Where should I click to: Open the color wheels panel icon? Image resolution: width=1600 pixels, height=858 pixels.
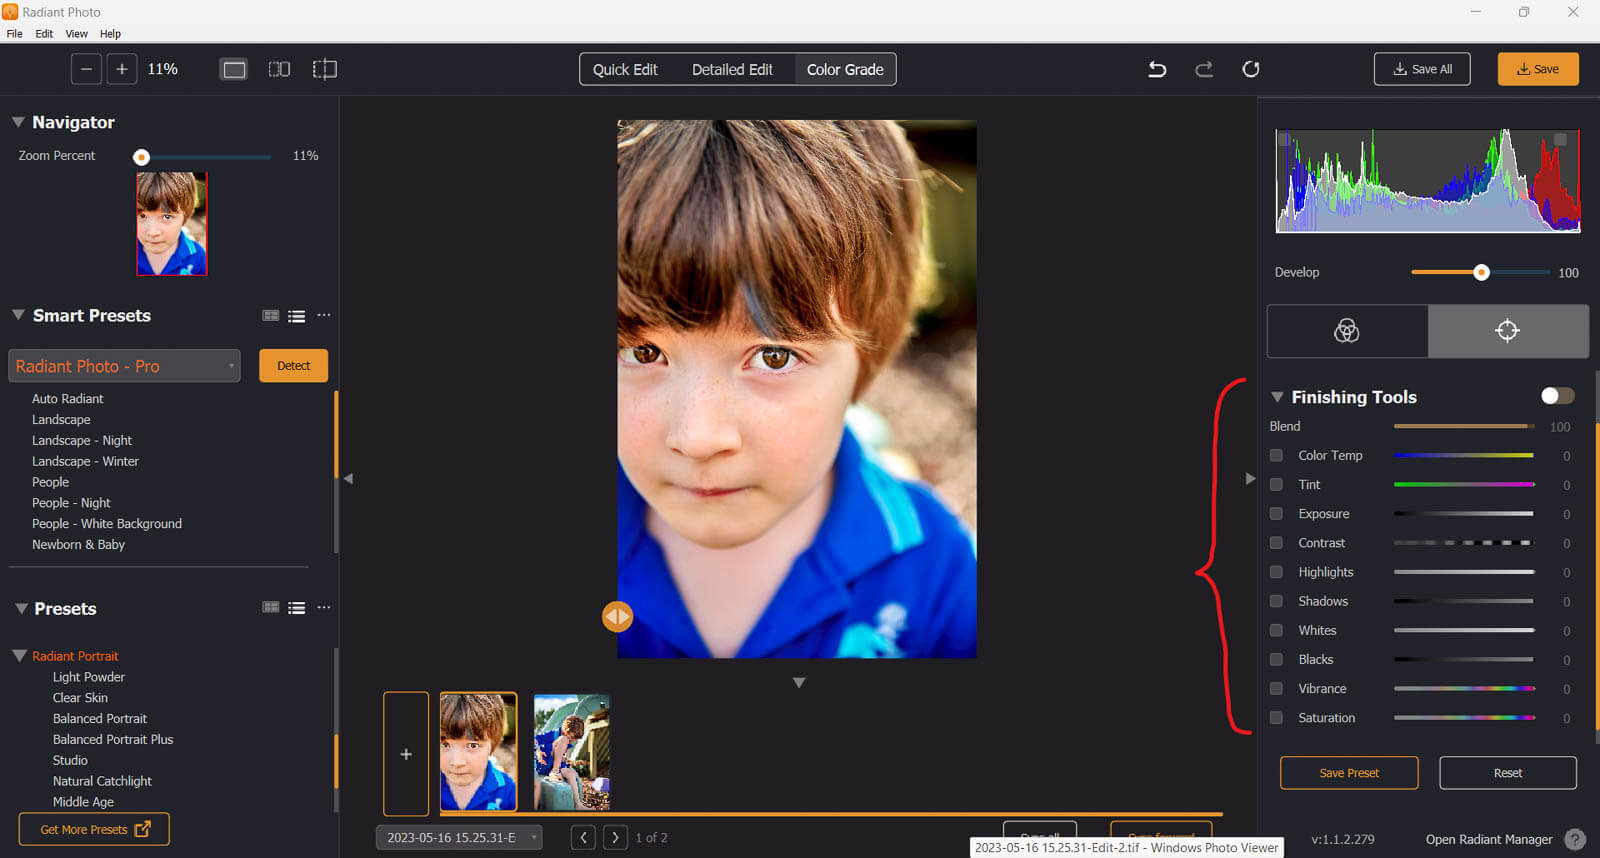point(1347,331)
